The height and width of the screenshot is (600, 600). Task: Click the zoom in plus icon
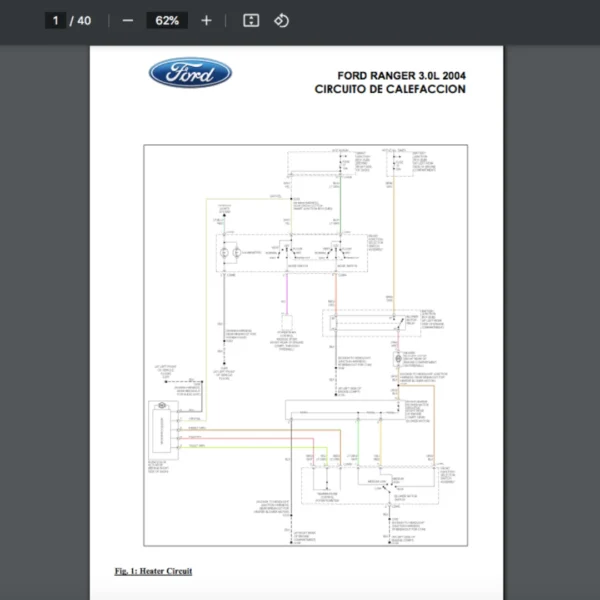[x=206, y=20]
